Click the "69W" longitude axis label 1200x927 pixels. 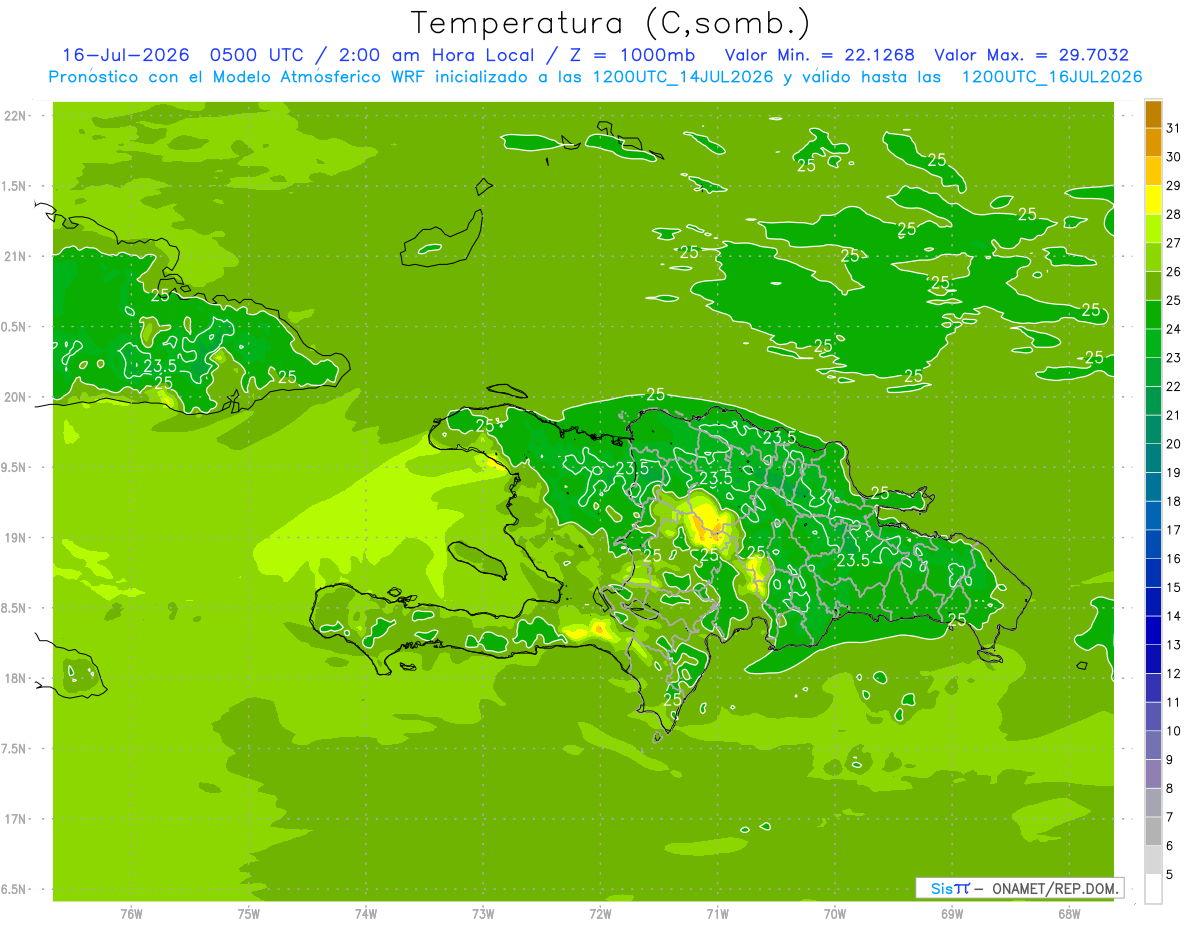tap(952, 914)
